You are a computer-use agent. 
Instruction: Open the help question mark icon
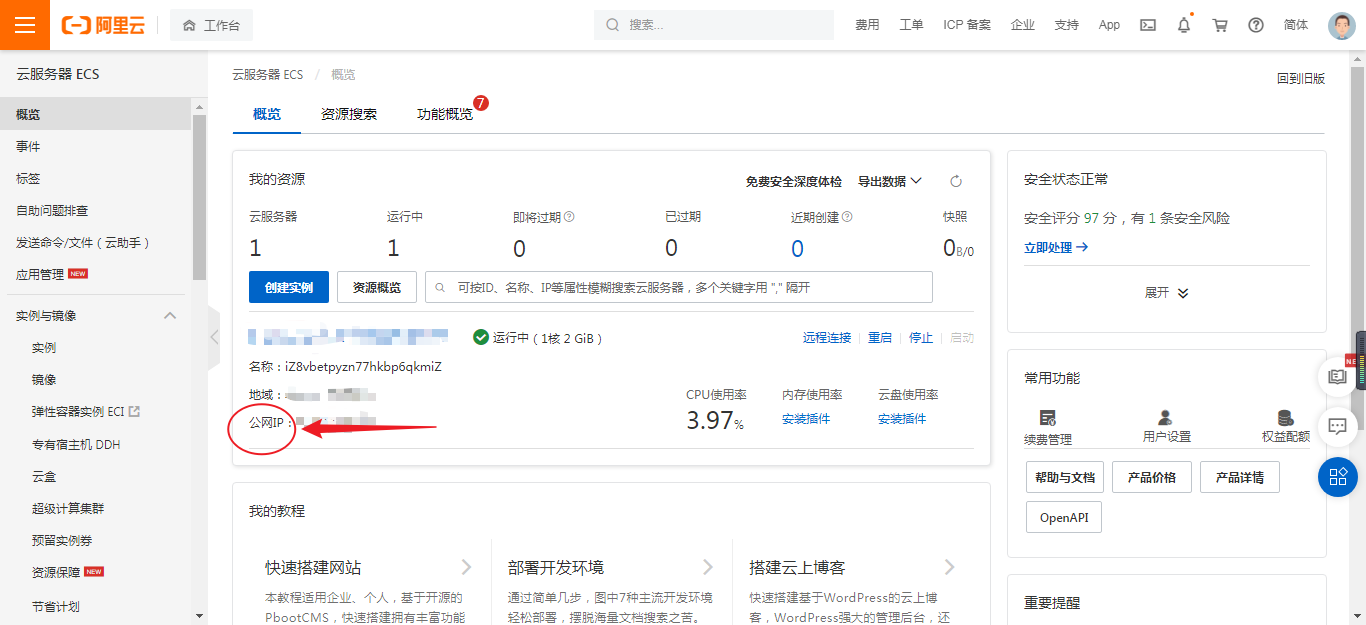tap(1256, 25)
